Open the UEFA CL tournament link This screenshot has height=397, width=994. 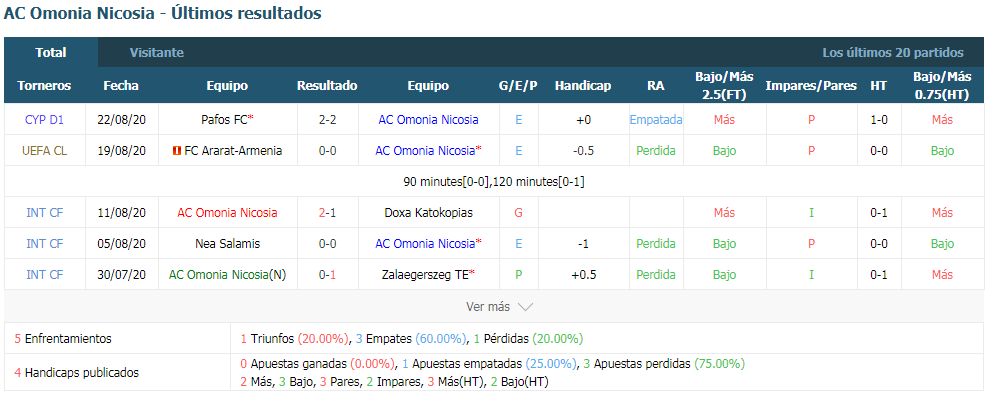click(x=44, y=151)
